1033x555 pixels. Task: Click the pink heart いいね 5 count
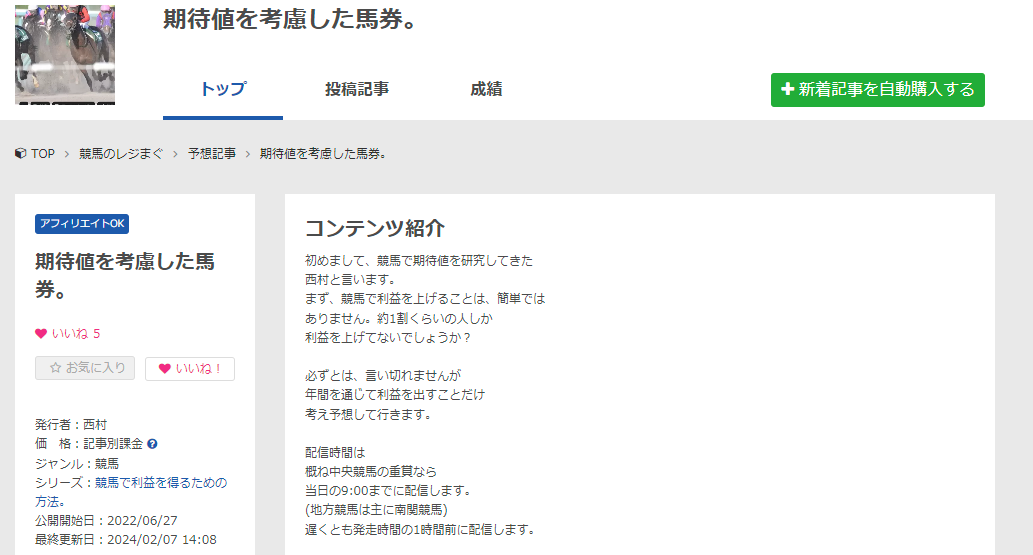(68, 333)
